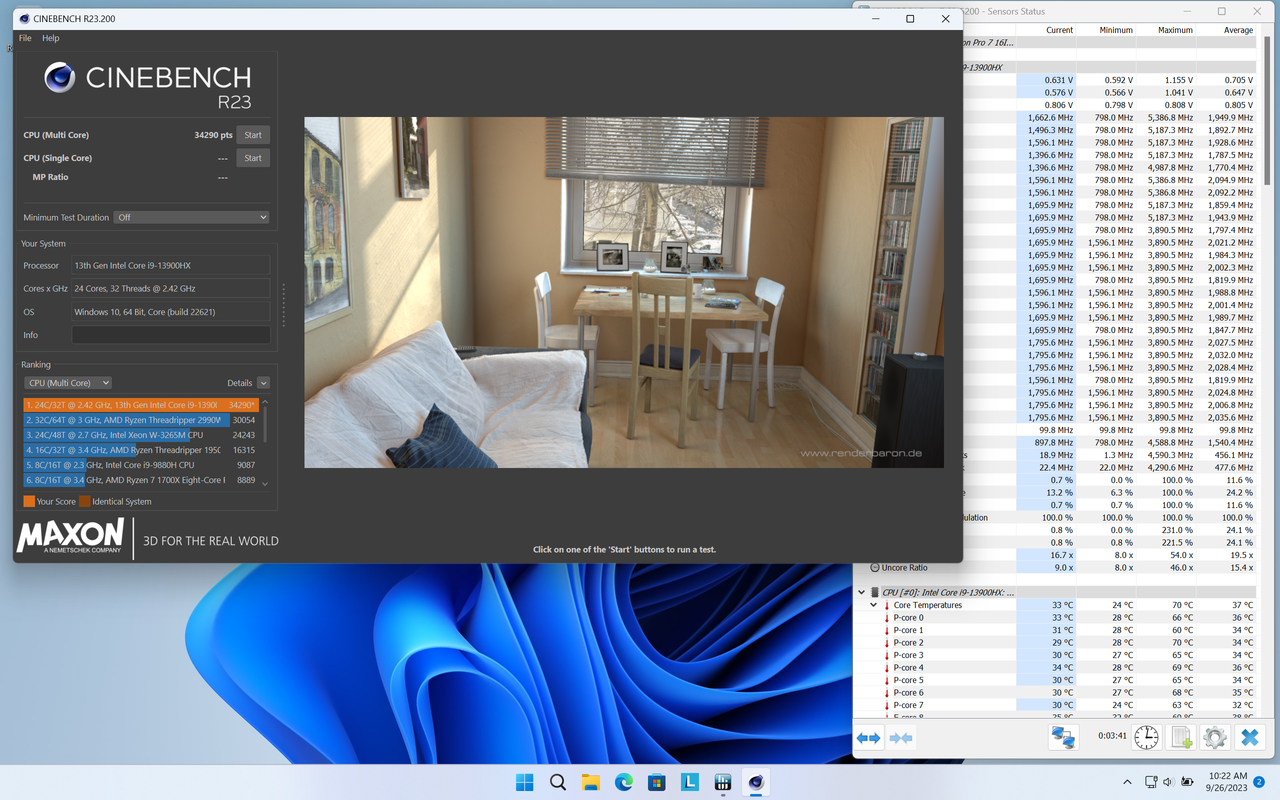The height and width of the screenshot is (800, 1280).
Task: Open the Minimum Test Duration dropdown
Action: tap(191, 217)
